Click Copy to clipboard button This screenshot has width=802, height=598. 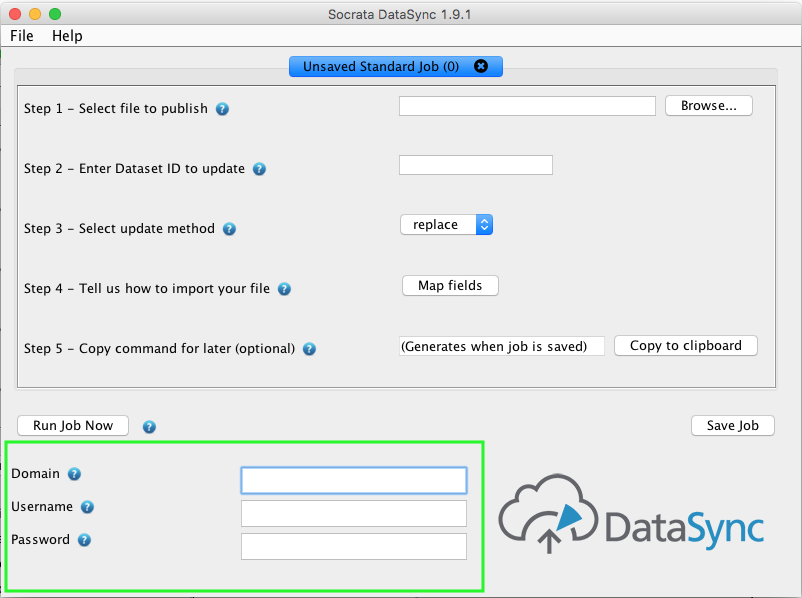click(x=685, y=346)
